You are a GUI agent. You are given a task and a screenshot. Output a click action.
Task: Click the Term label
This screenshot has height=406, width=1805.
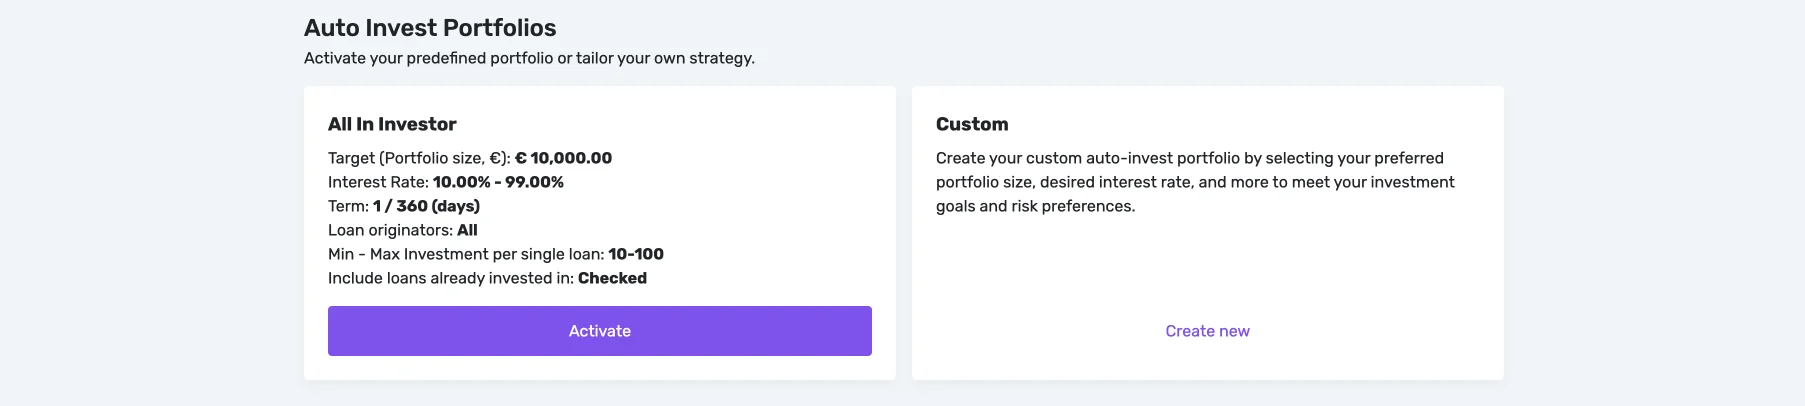348,206
